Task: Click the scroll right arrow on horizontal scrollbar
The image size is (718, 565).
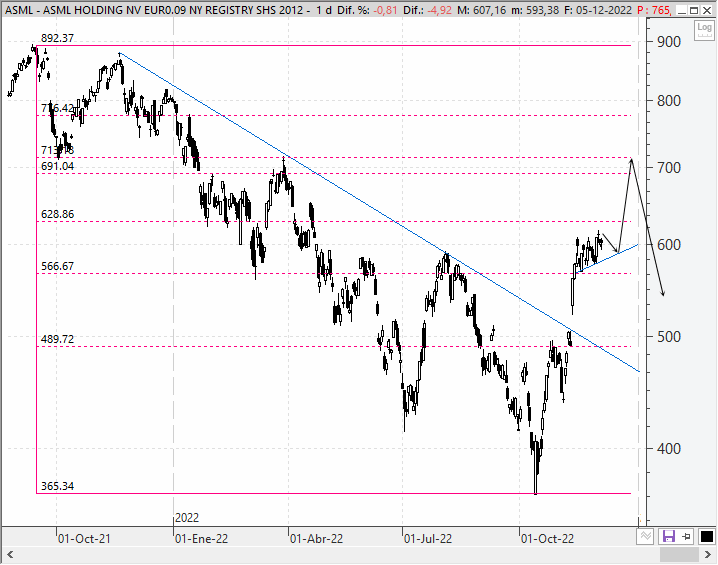Action: (x=708, y=555)
